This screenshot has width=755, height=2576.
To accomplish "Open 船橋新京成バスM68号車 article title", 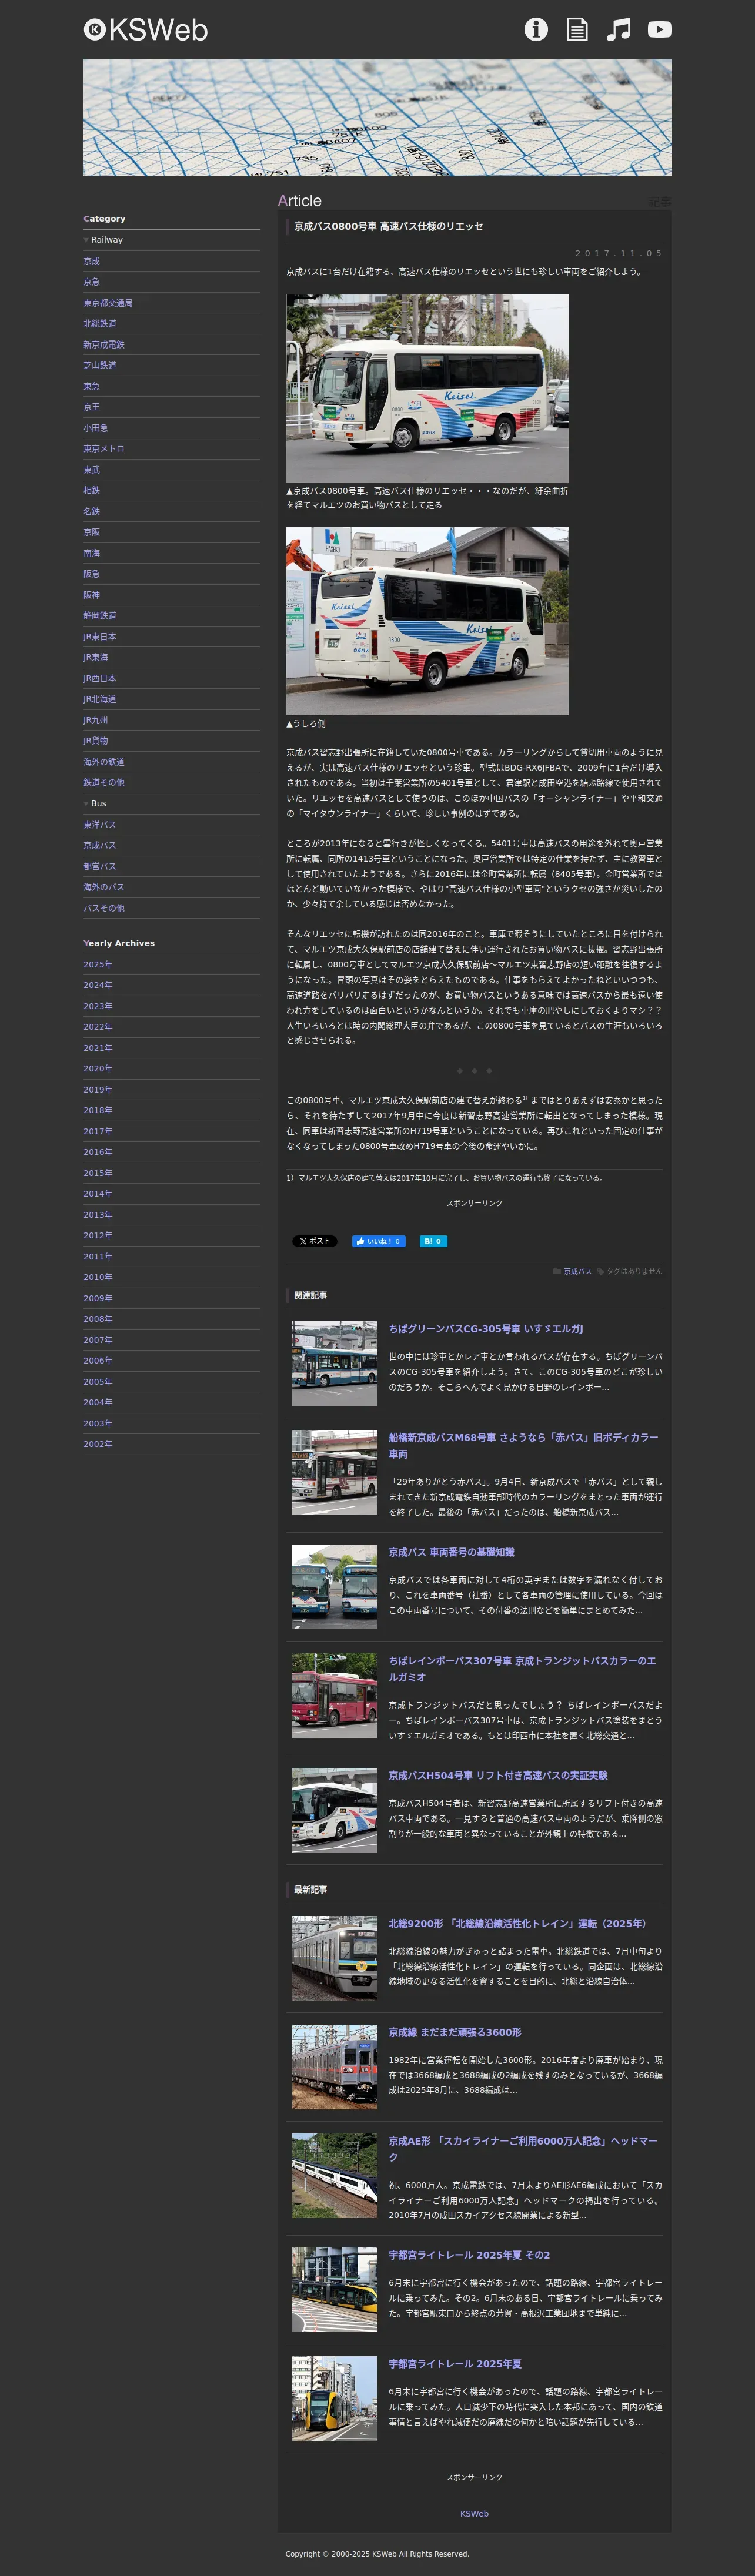I will (x=524, y=1445).
